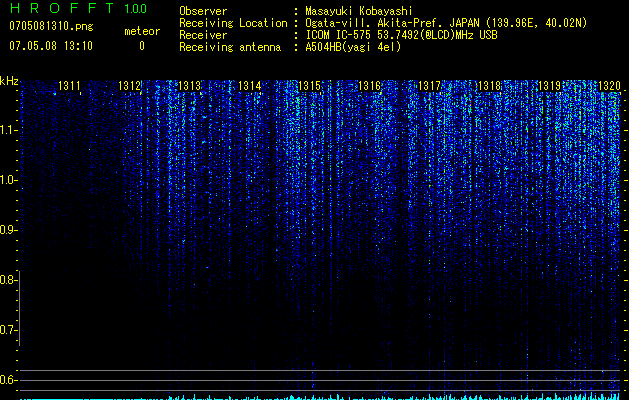The width and height of the screenshot is (629, 400).
Task: Click the meteor count 0
Action: (142, 46)
